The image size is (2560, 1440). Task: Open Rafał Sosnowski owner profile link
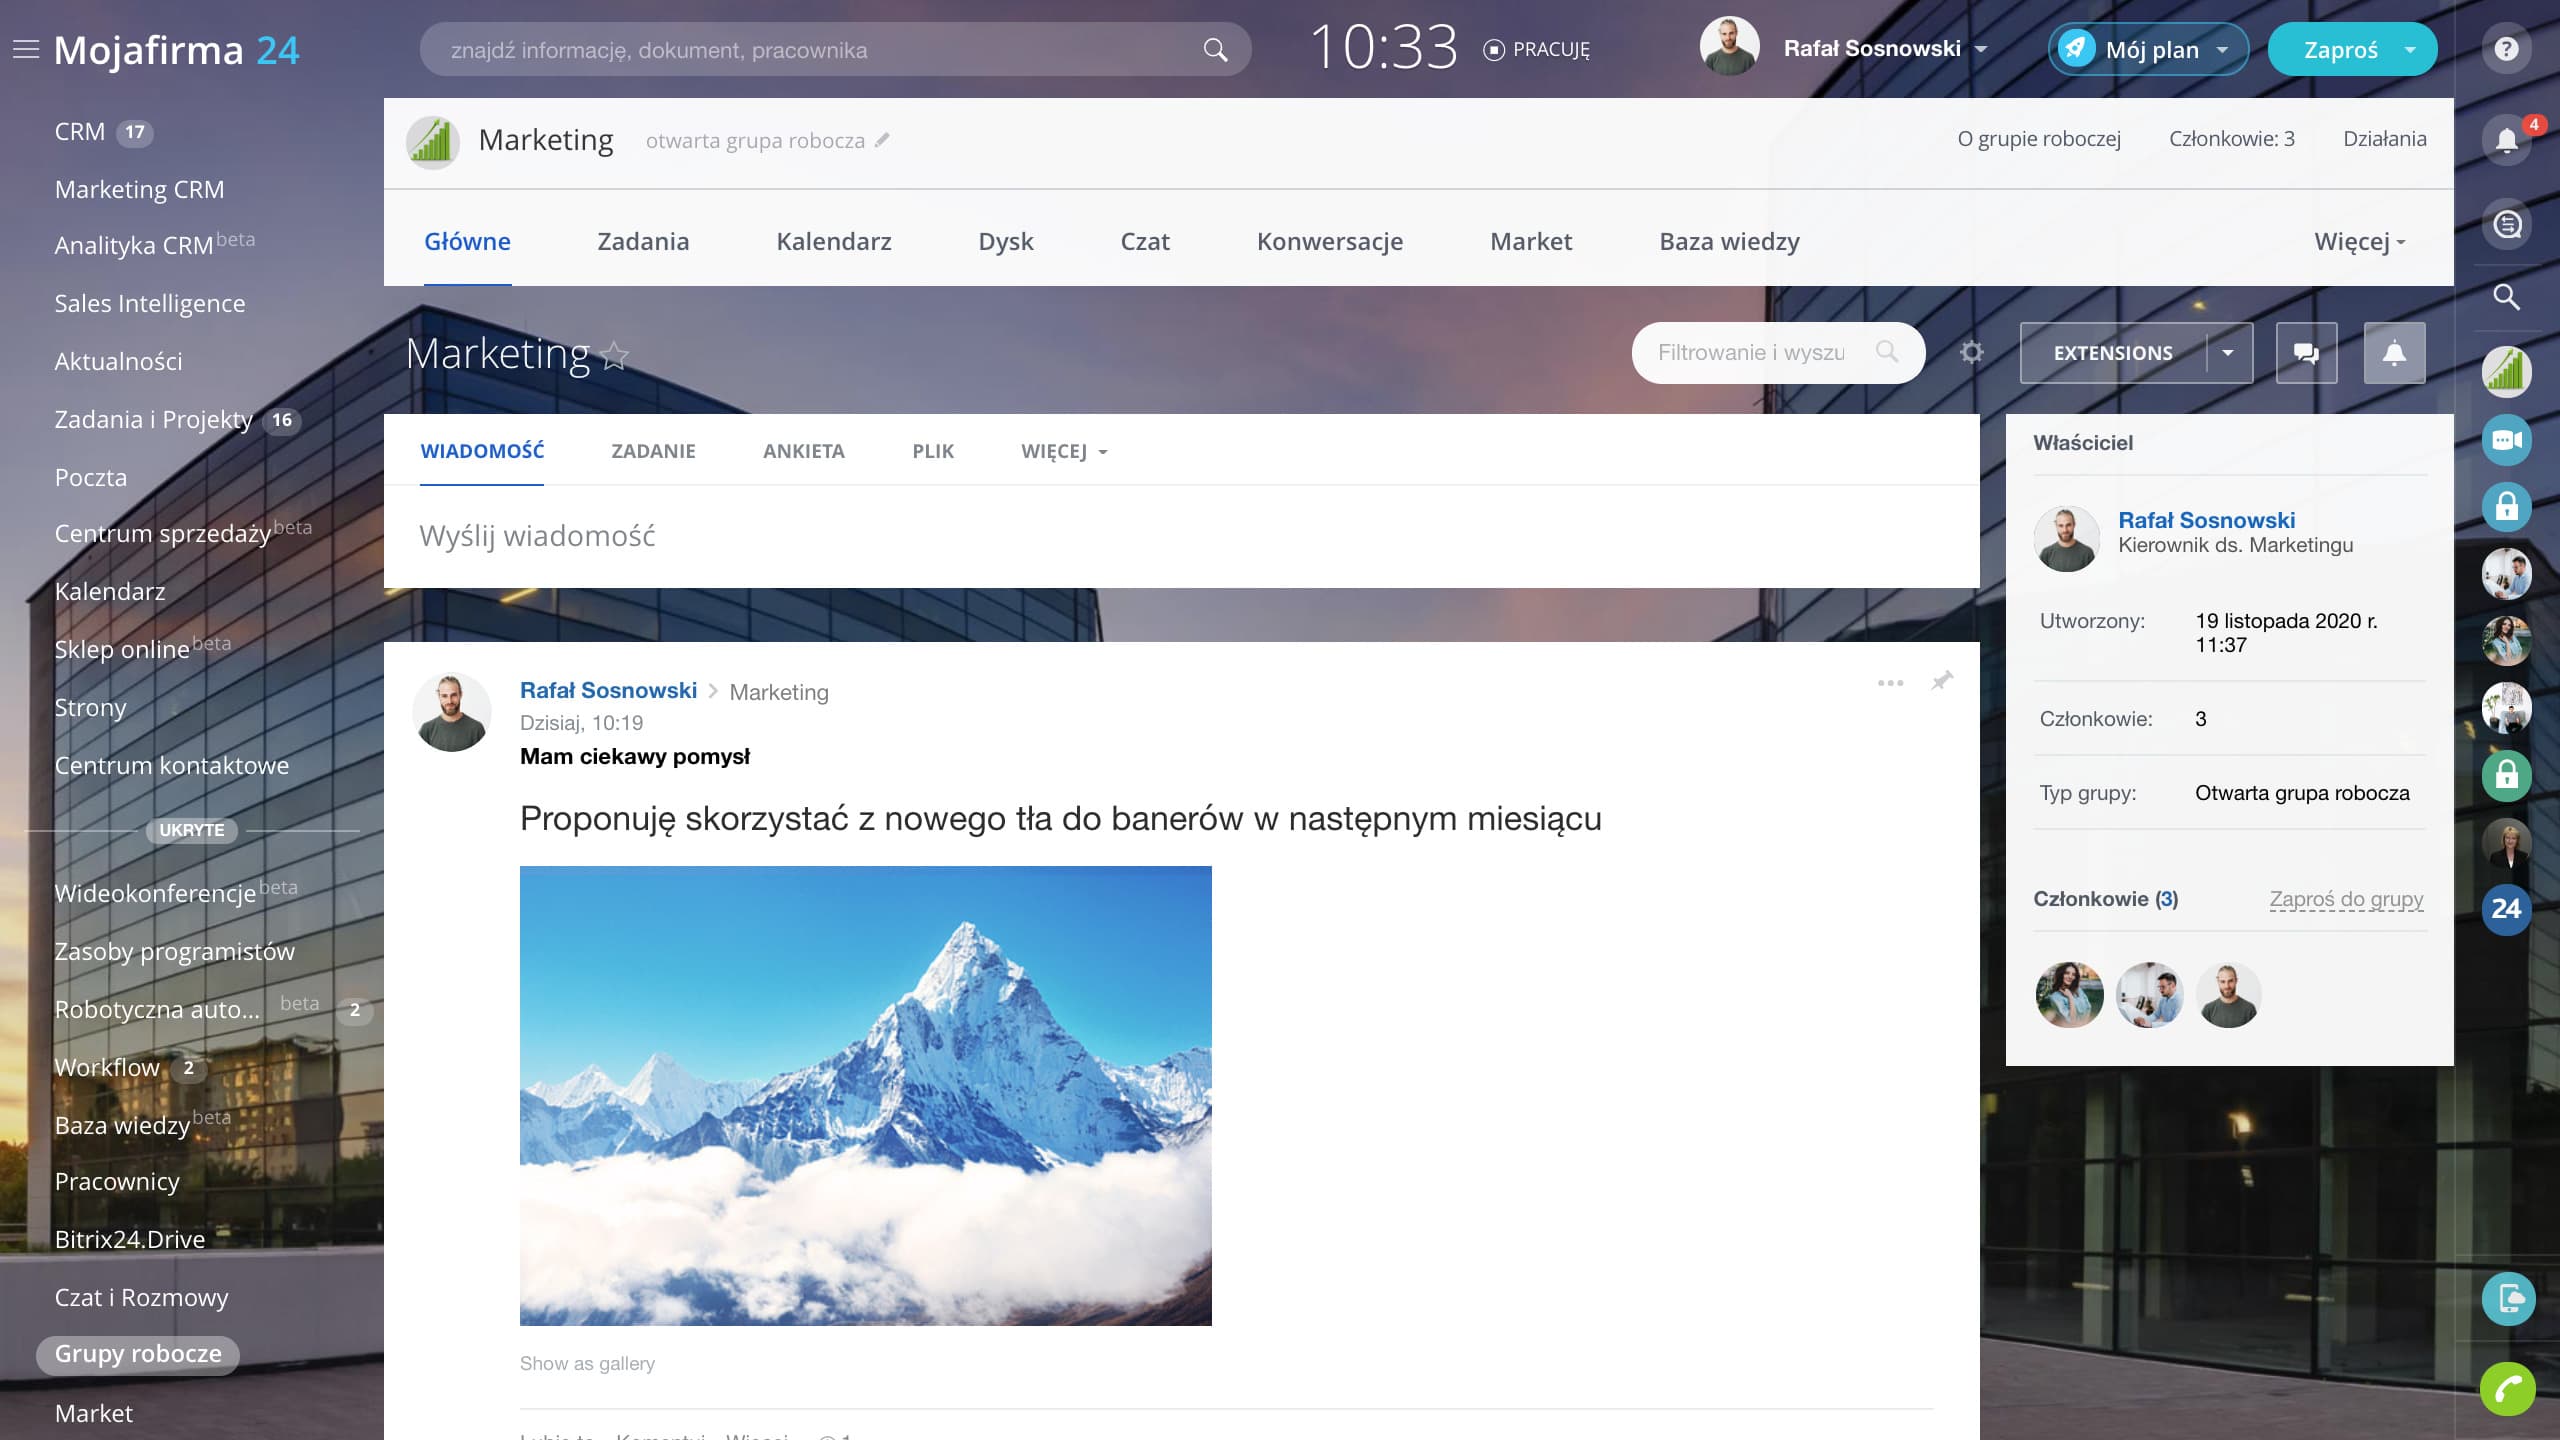(x=2206, y=520)
